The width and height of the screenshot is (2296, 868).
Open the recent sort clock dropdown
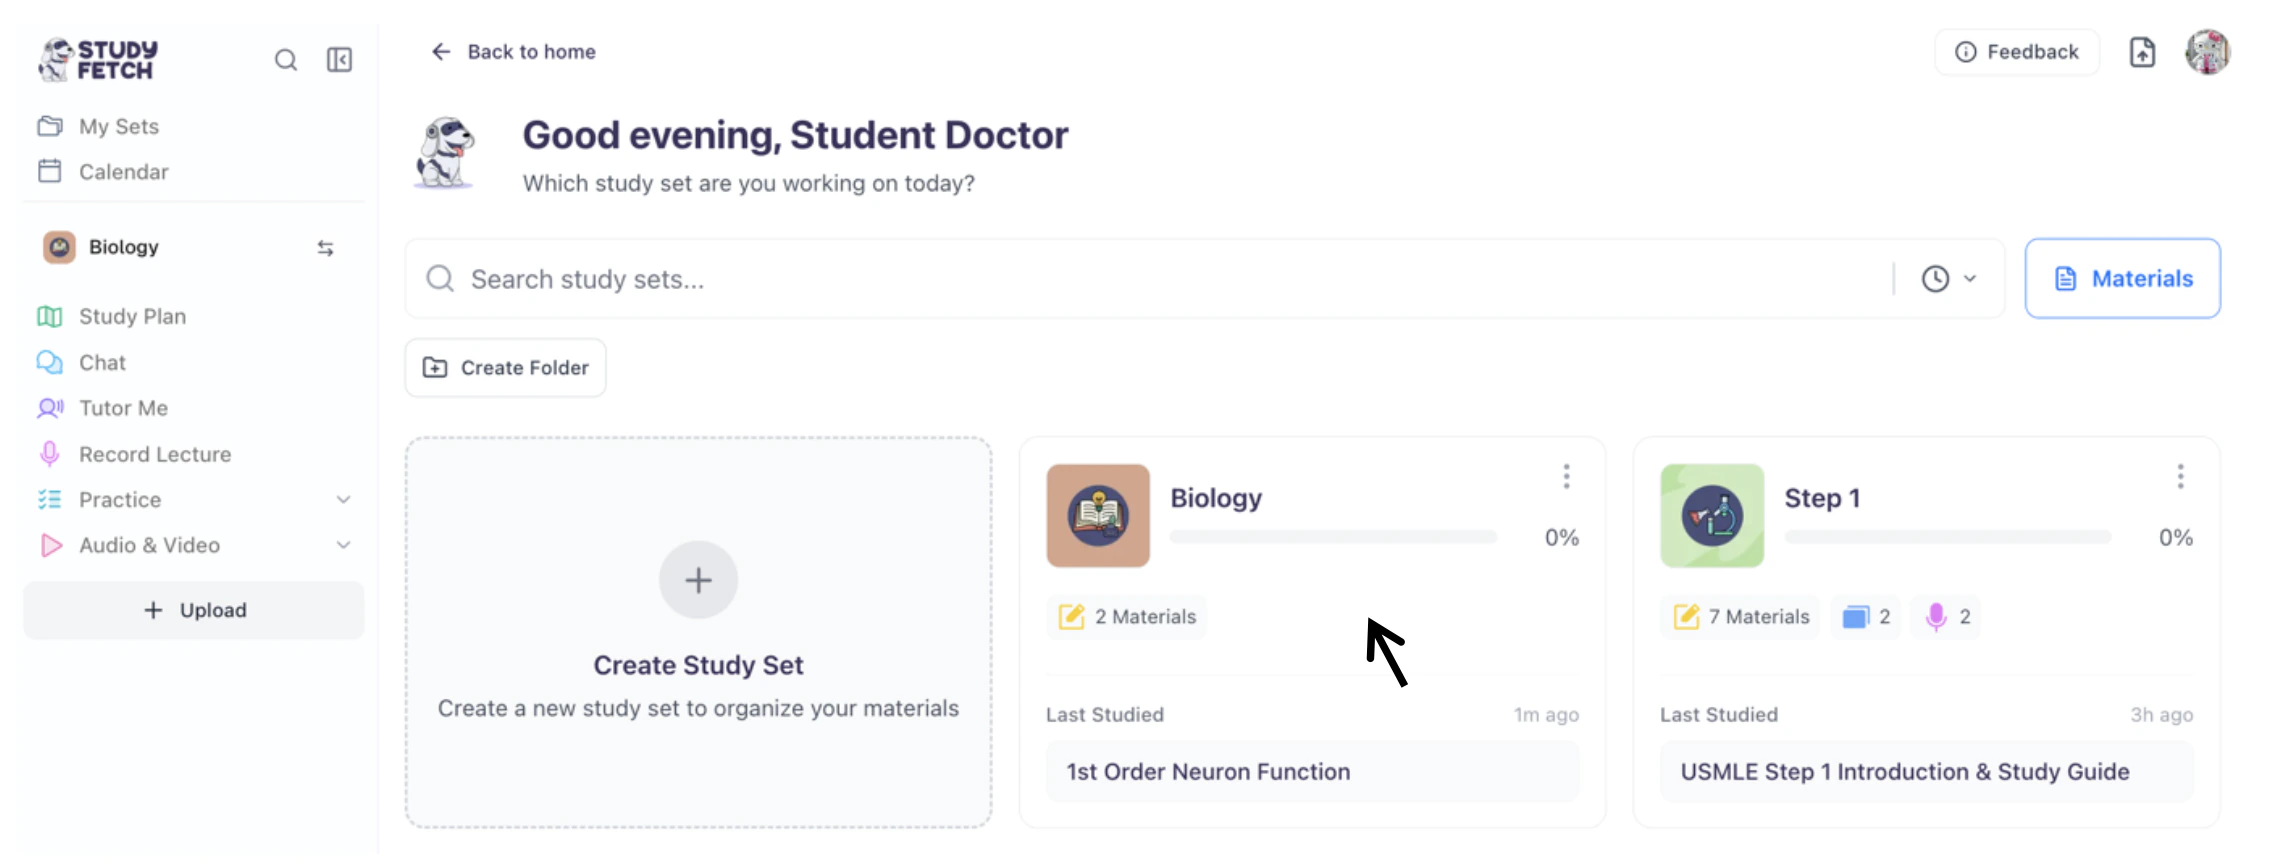point(1948,279)
